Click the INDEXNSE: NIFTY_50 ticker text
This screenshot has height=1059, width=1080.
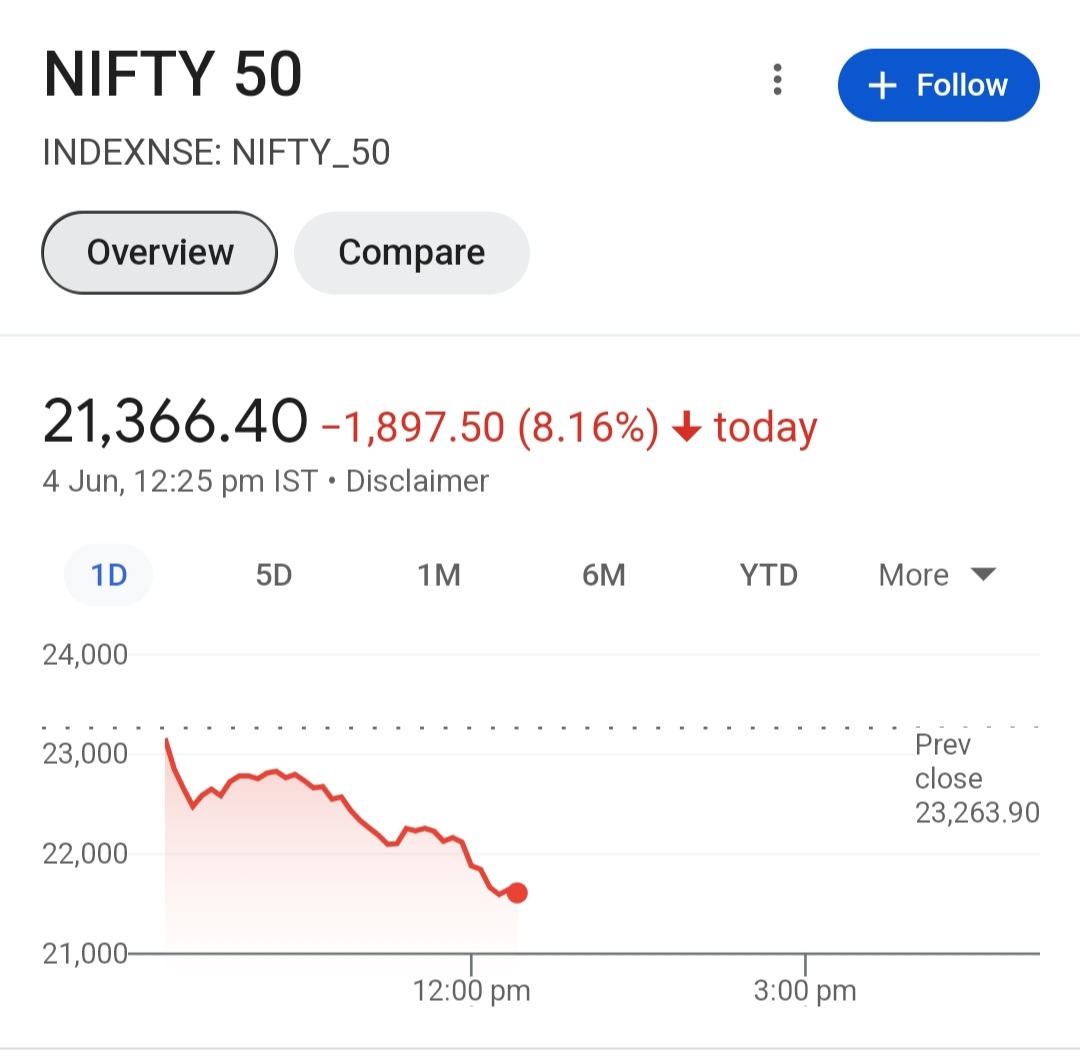(216, 153)
